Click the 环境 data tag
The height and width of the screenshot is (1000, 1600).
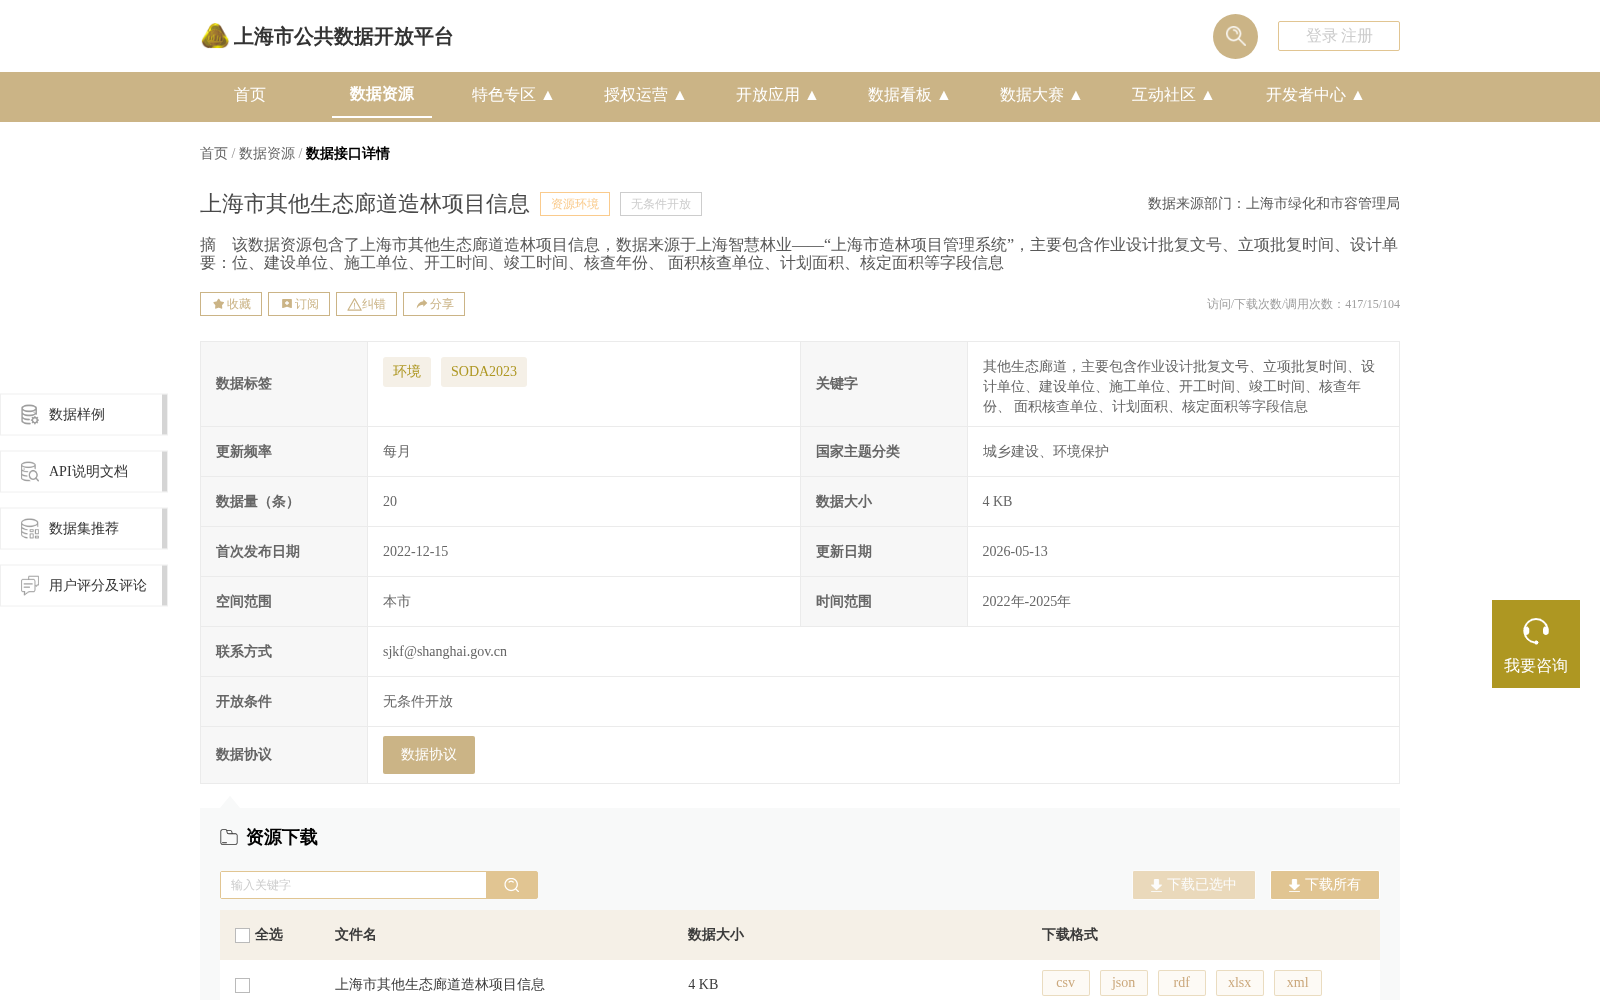407,372
